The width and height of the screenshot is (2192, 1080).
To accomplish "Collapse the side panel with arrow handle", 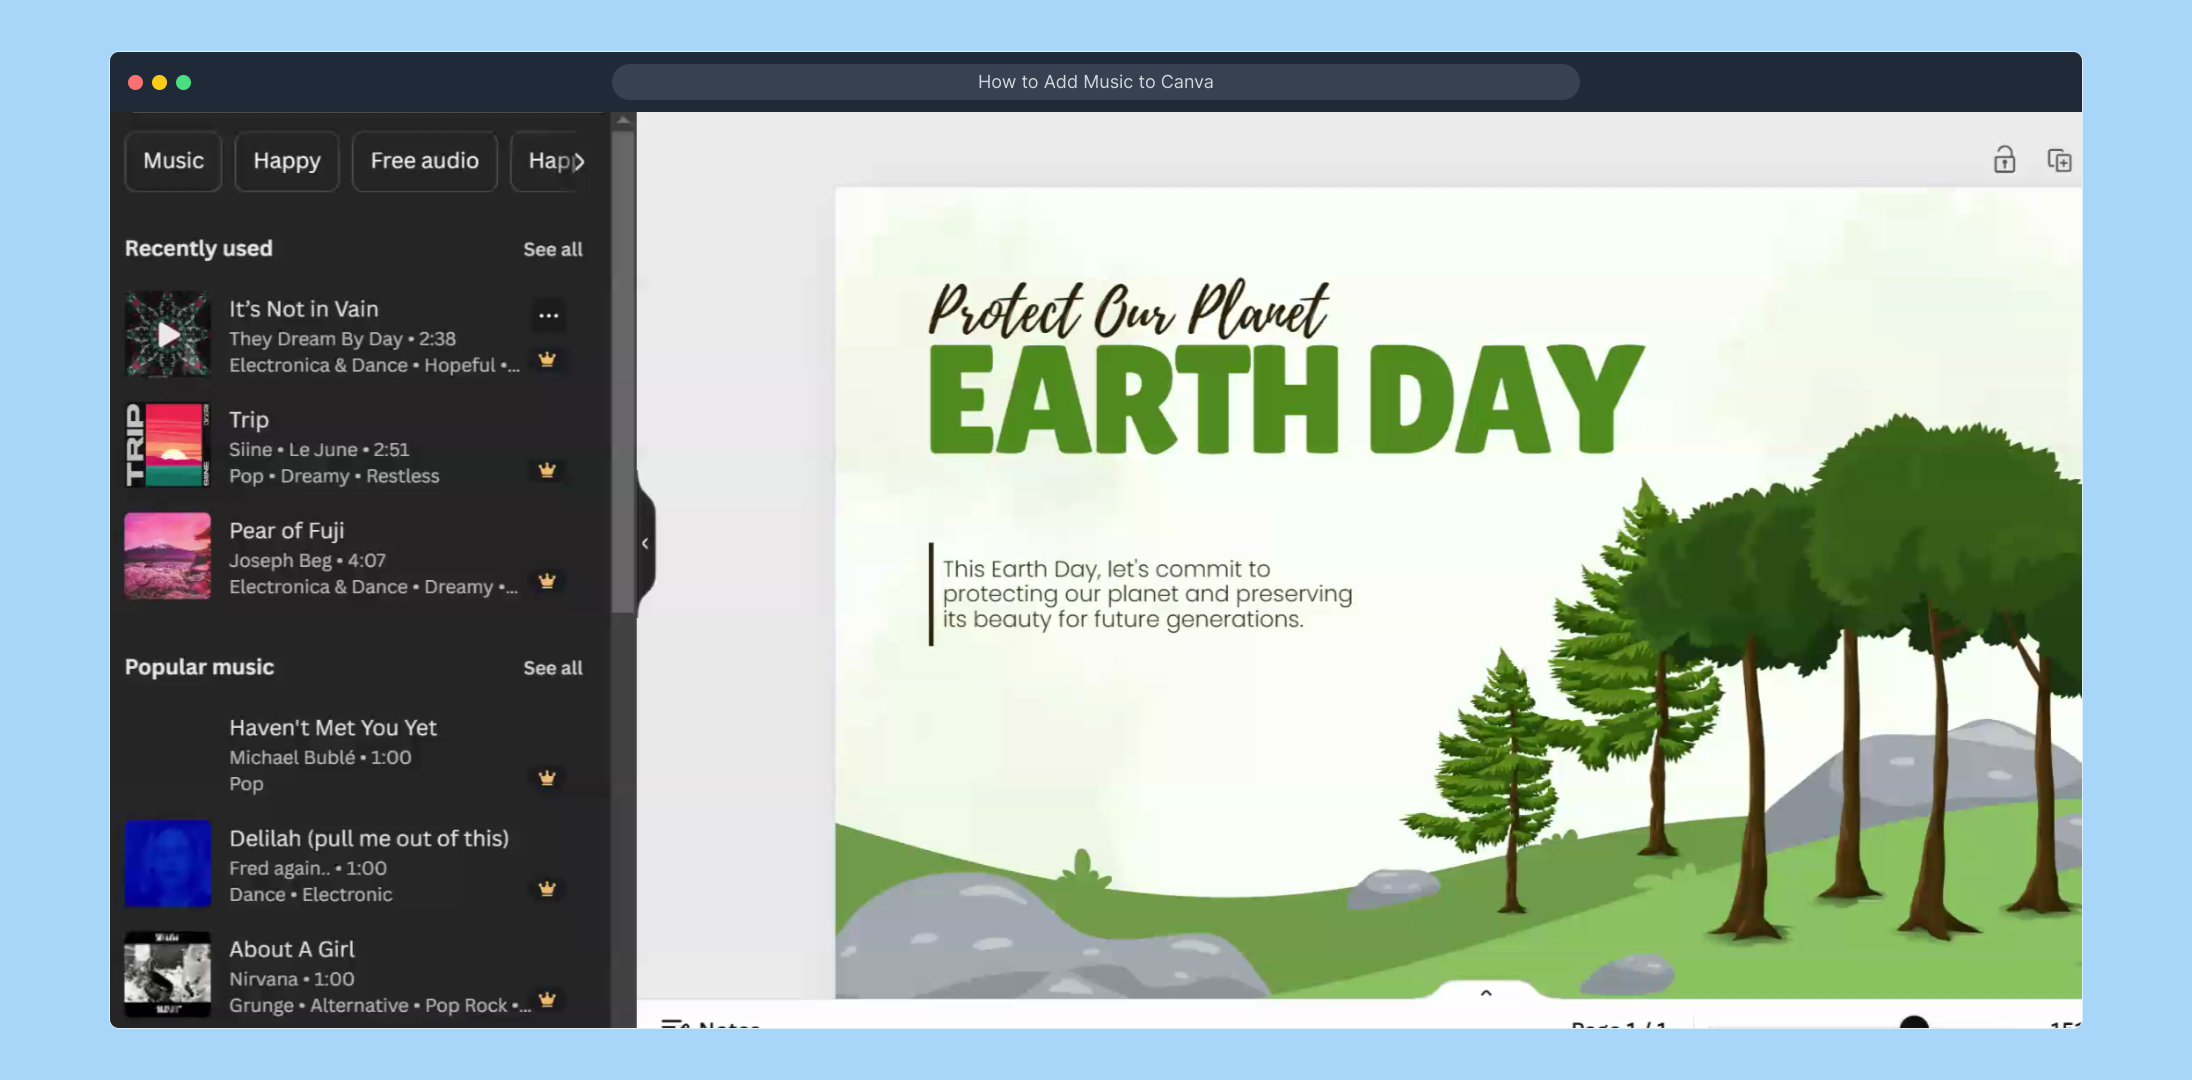I will coord(645,543).
